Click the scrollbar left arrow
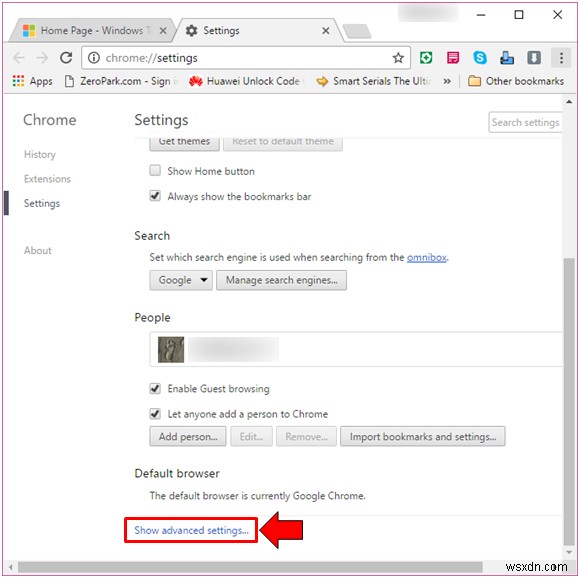This screenshot has height=577, width=579. tap(11, 567)
